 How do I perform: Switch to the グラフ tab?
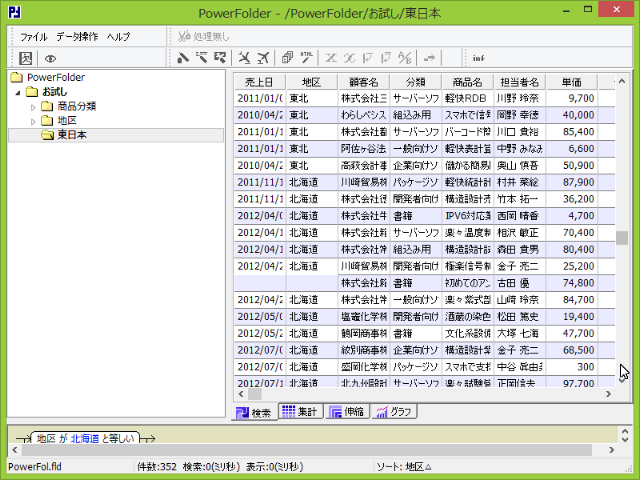tap(394, 411)
